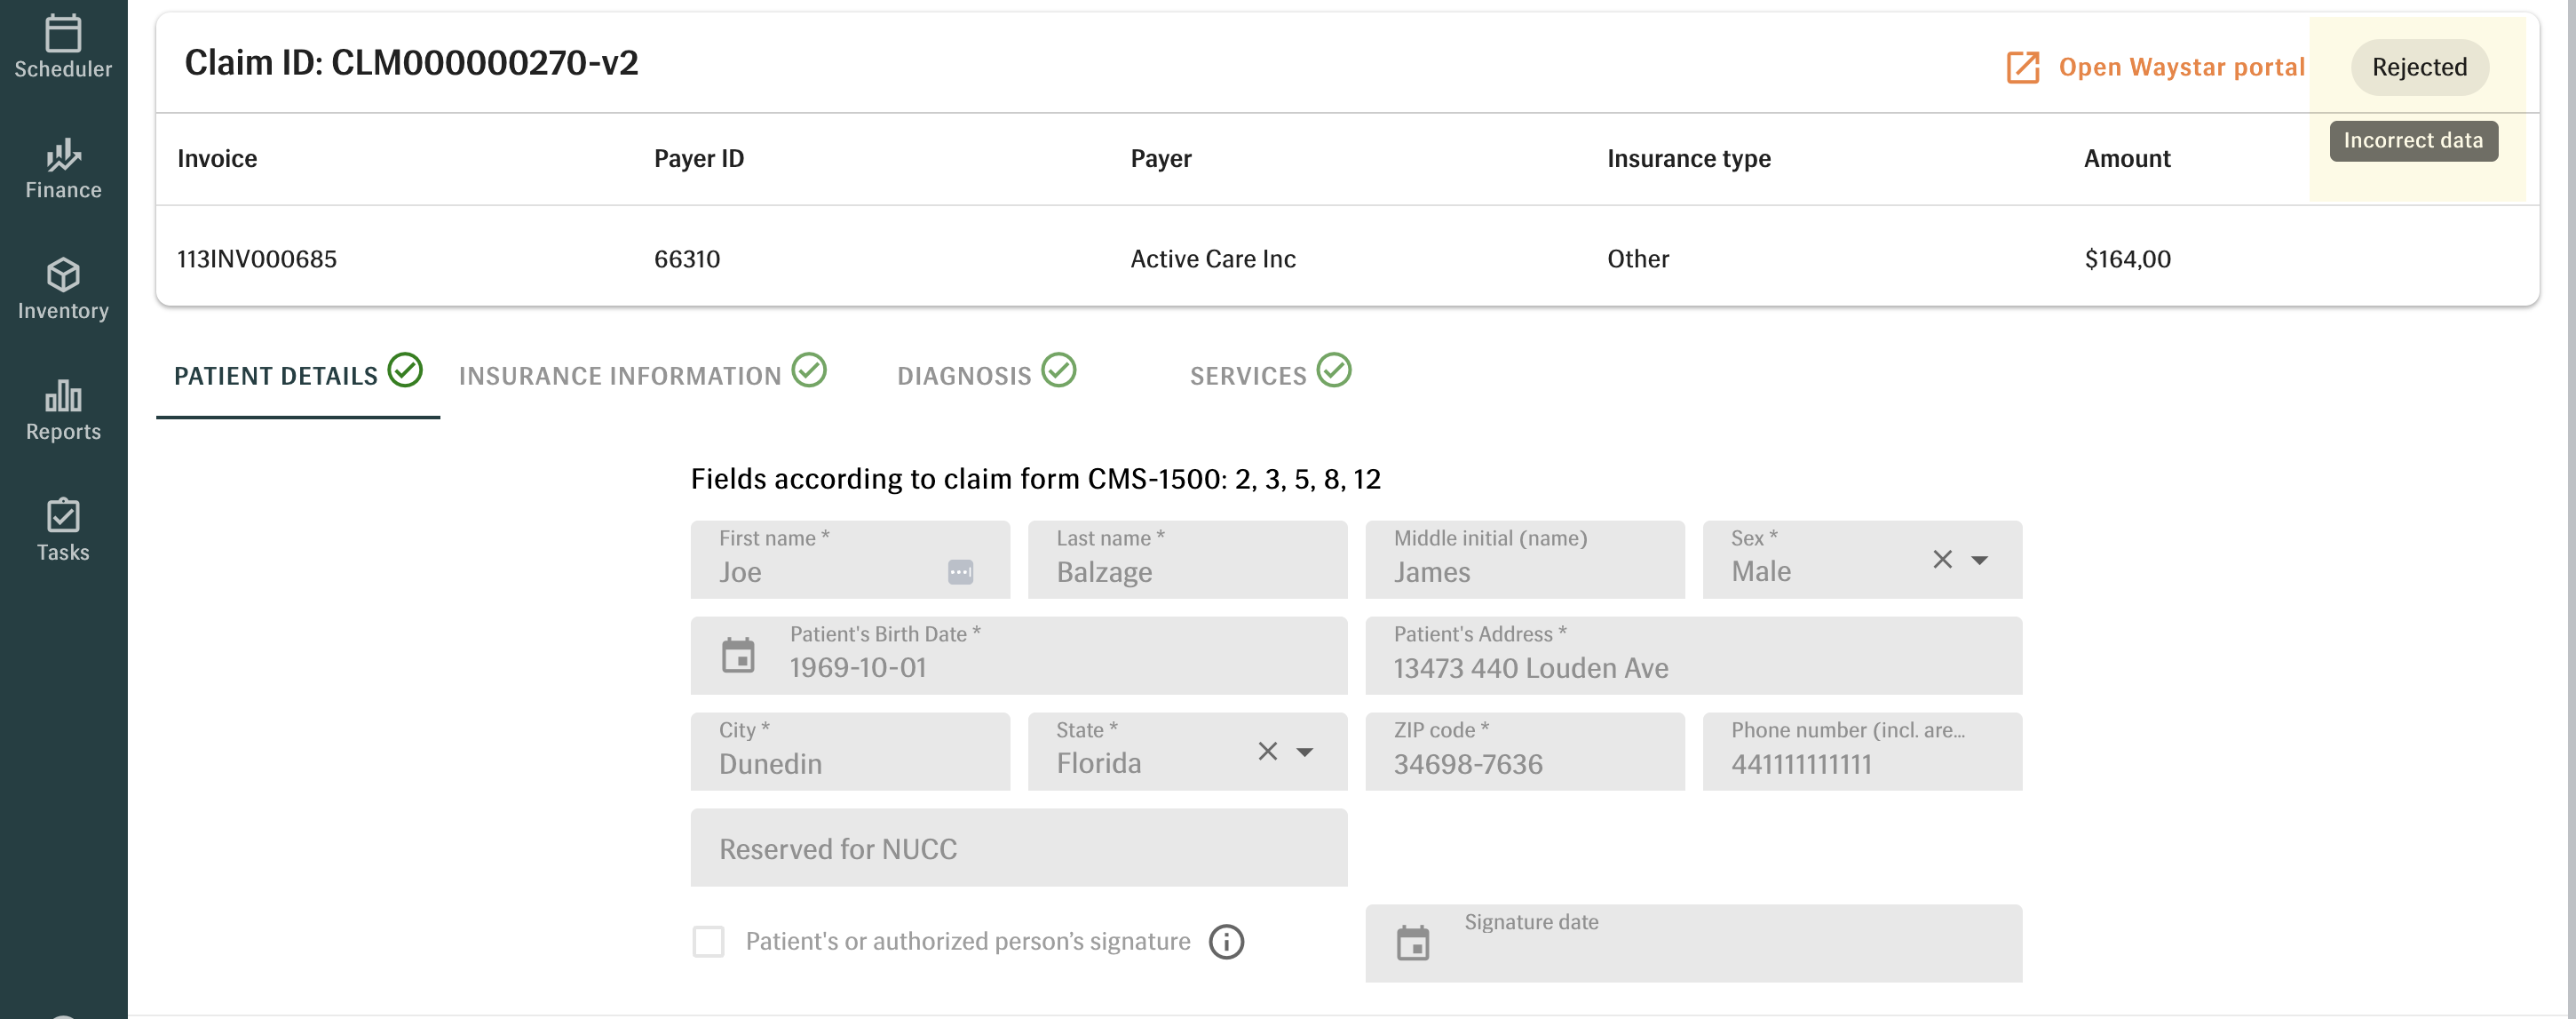
Task: Check patient's authorized signature checkbox
Action: click(x=708, y=941)
